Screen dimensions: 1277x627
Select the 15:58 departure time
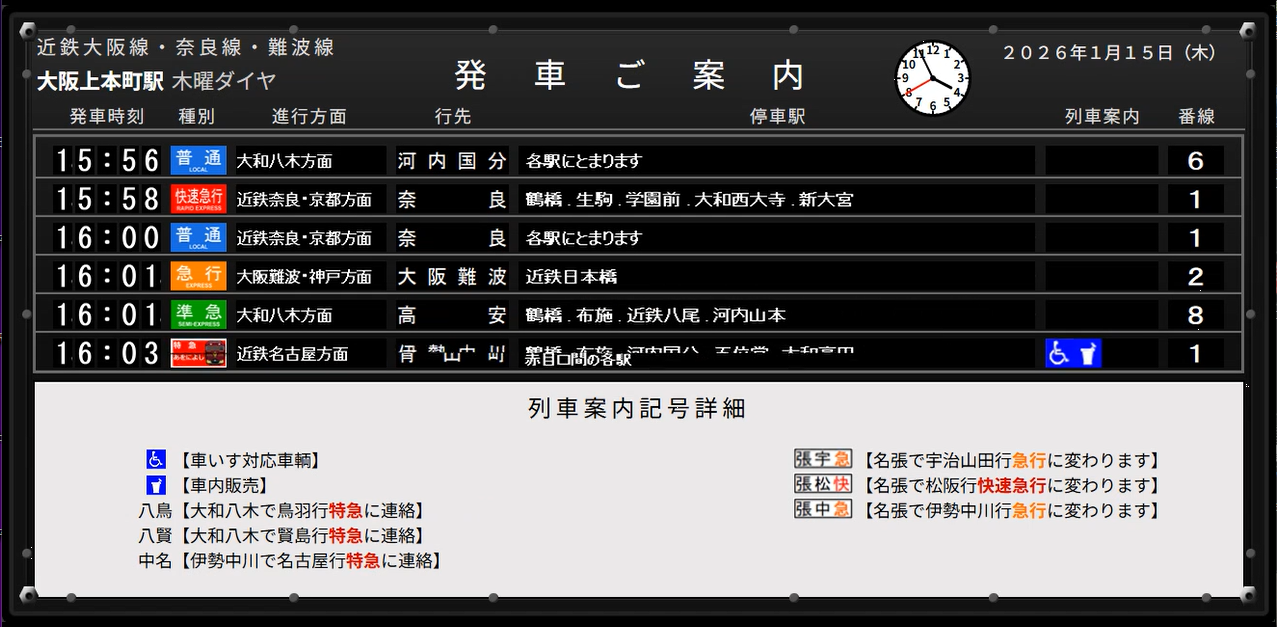coord(107,199)
